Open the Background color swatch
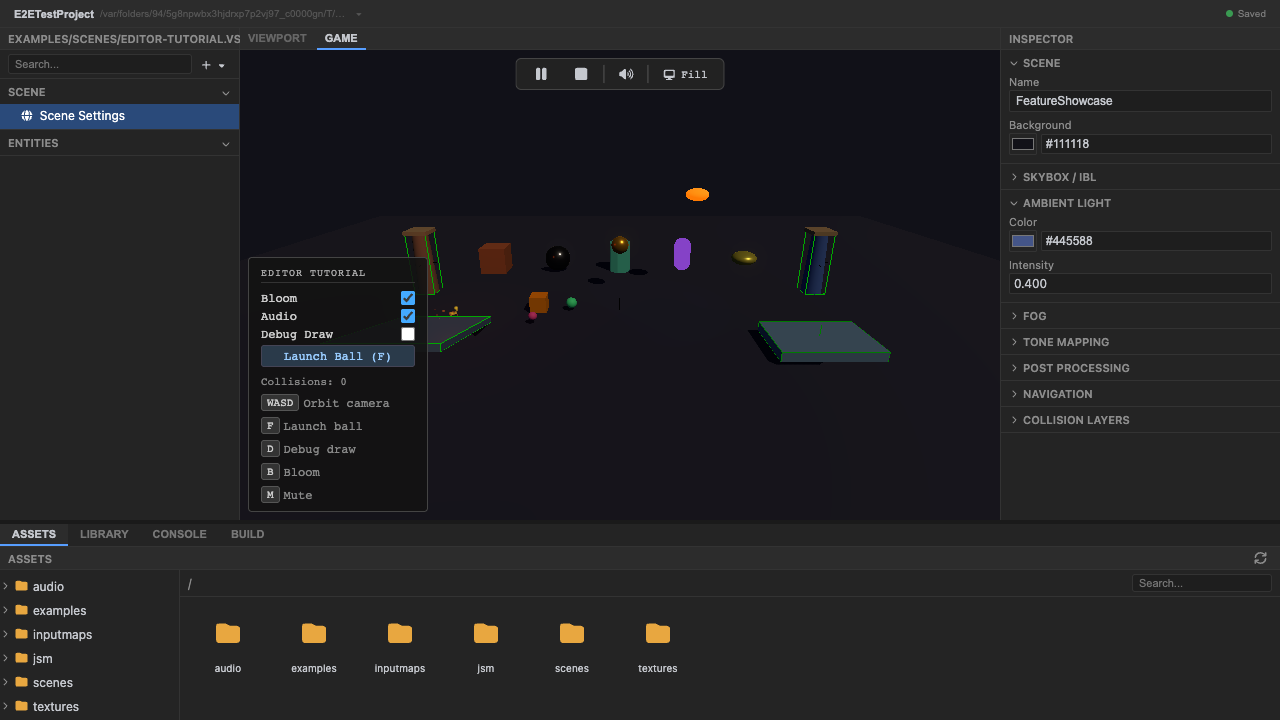This screenshot has height=720, width=1280. (x=1023, y=144)
